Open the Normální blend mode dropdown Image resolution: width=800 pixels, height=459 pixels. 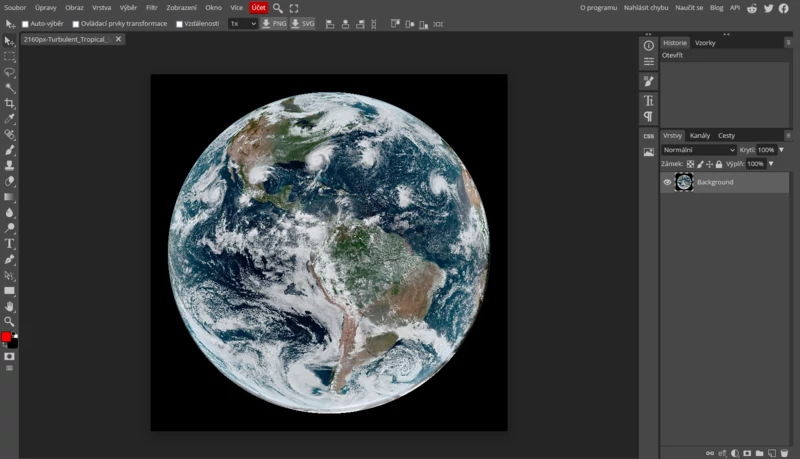698,150
